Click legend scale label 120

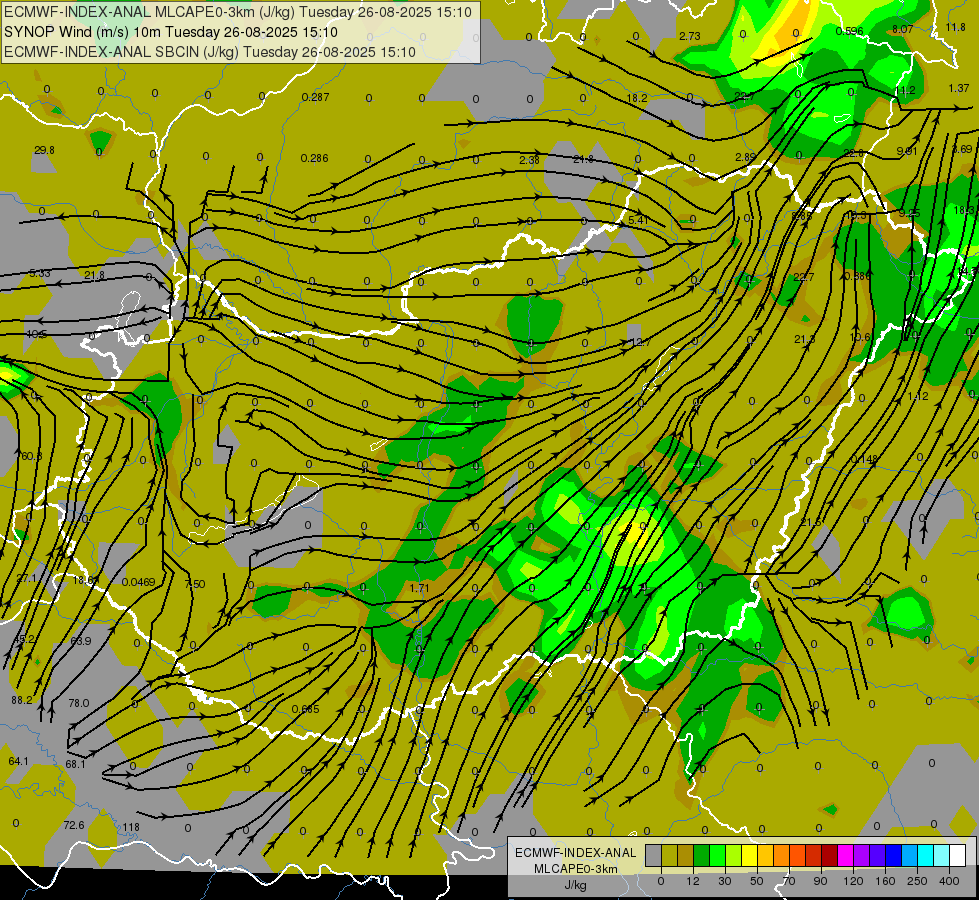[x=853, y=881]
